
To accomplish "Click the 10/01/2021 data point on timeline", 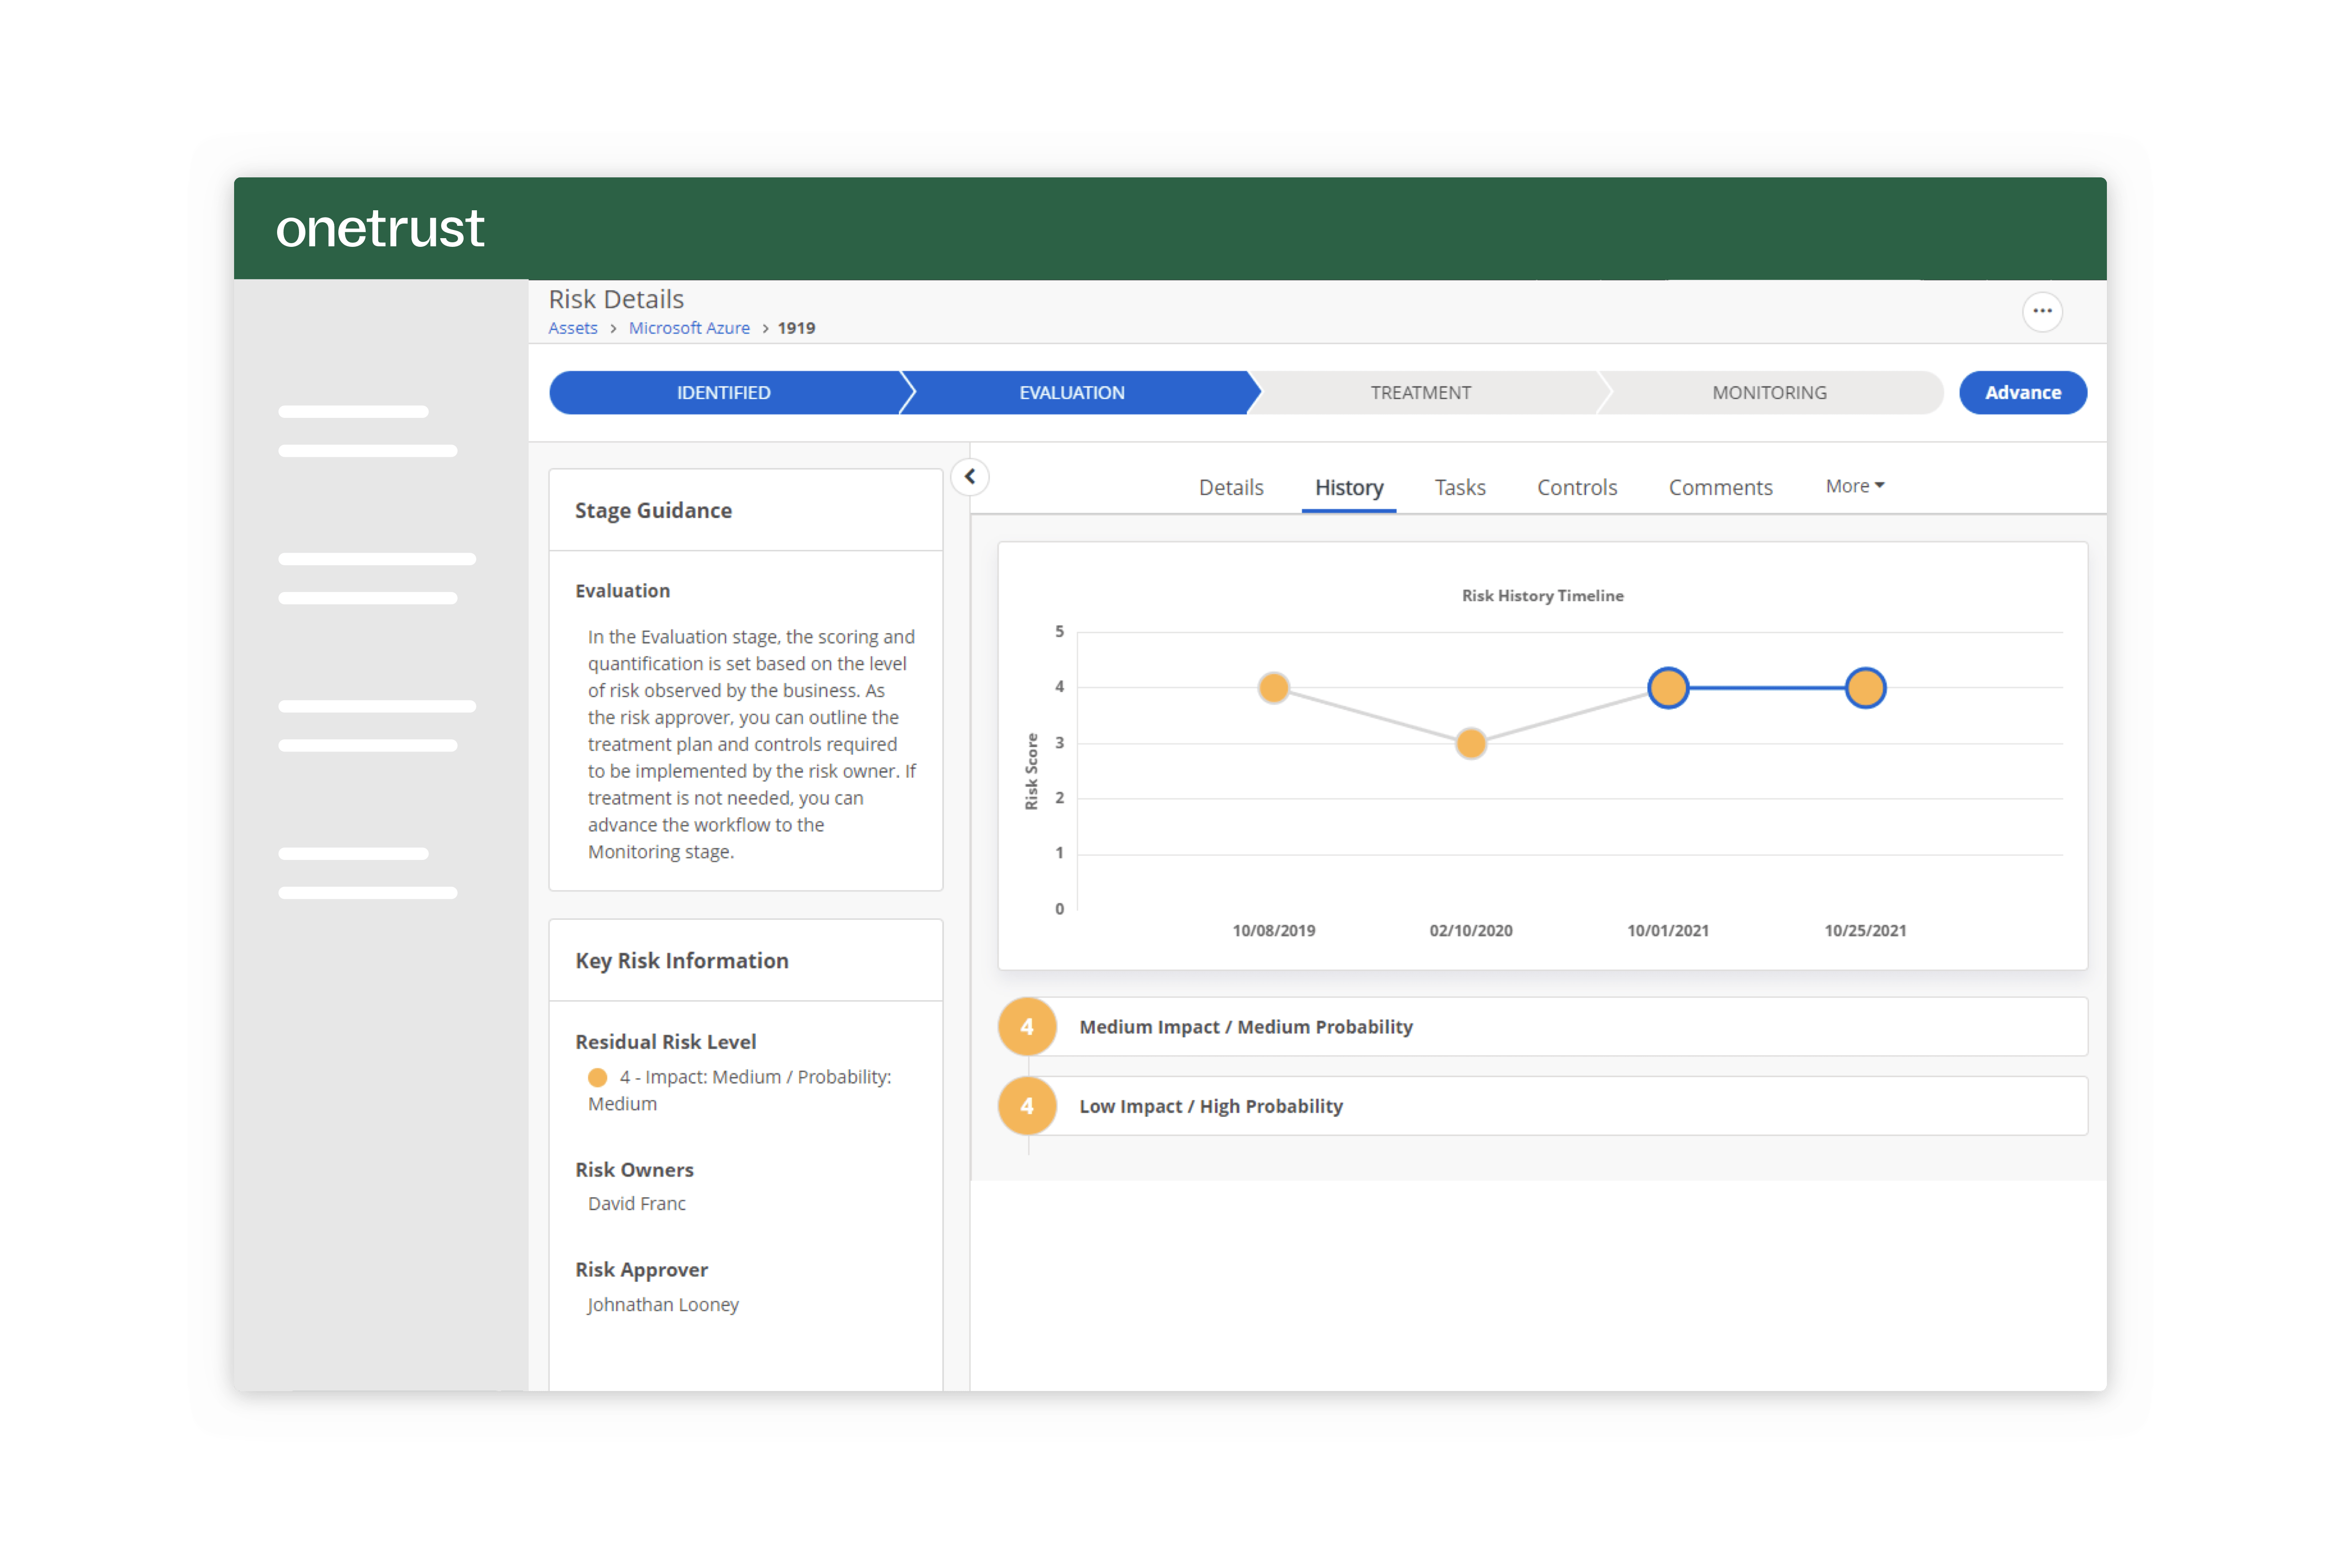I will [x=1667, y=688].
